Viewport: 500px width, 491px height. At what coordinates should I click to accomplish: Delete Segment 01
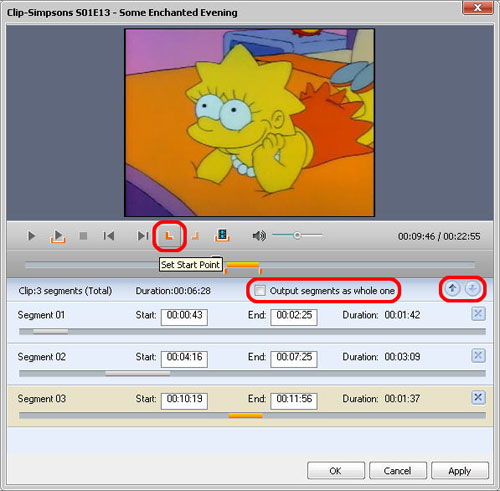click(x=478, y=314)
